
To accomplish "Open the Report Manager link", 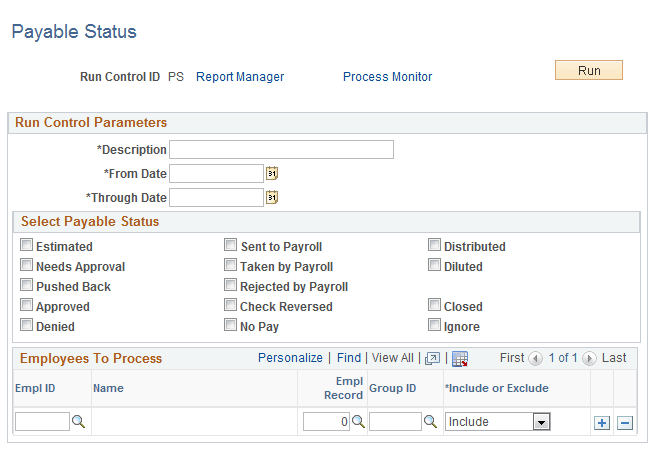I will [x=240, y=77].
